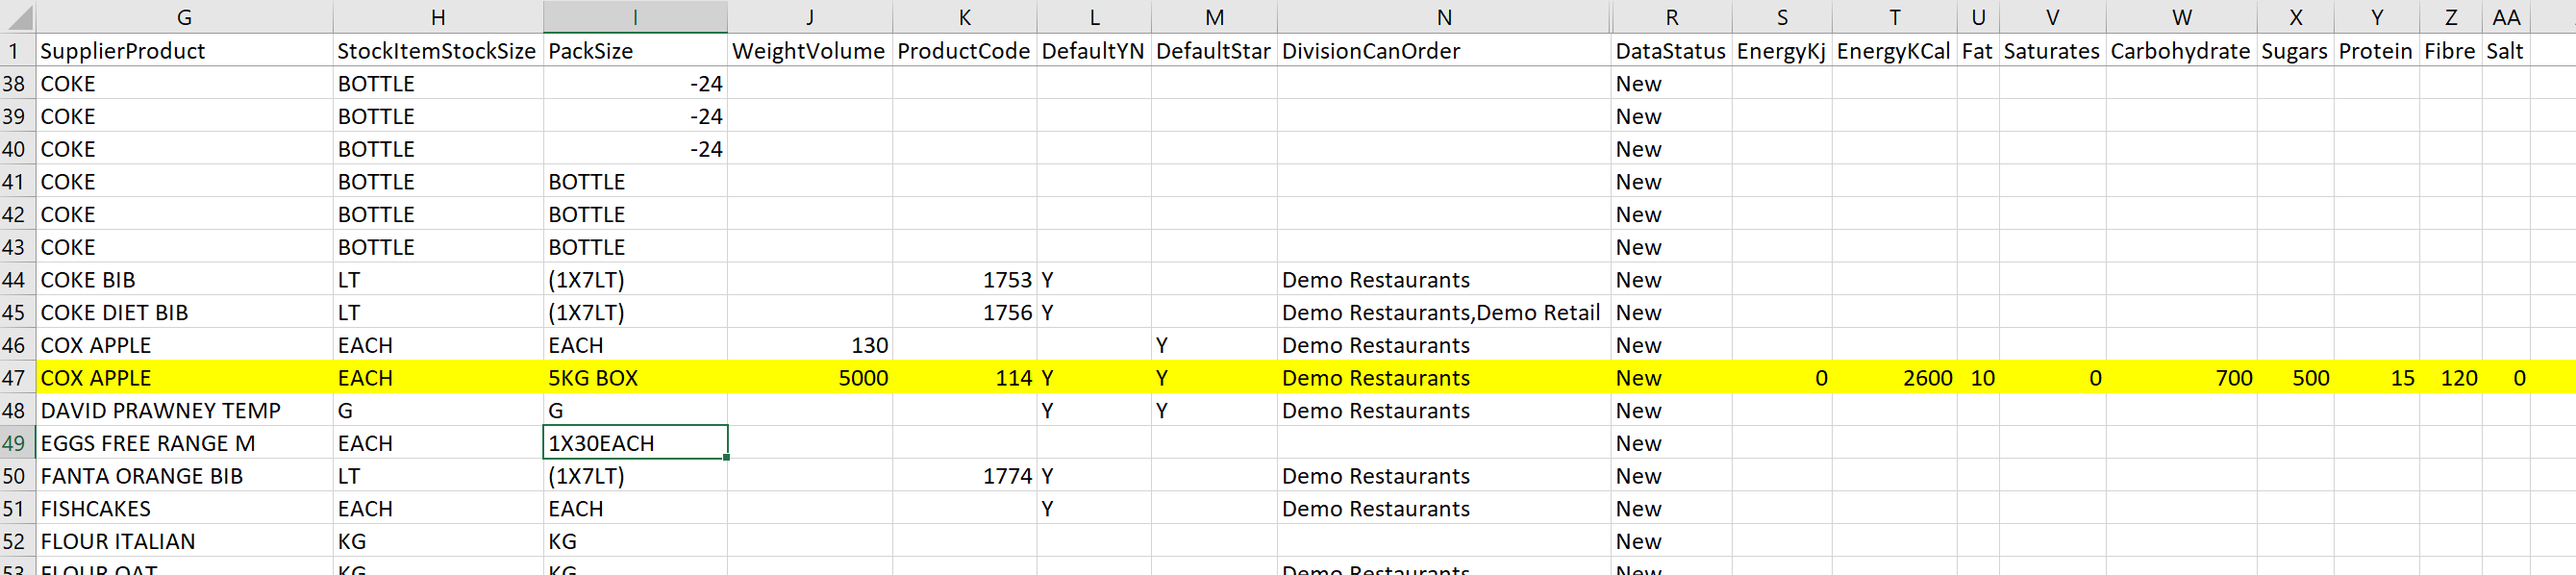Select the DataStatus header cell

click(x=1671, y=51)
